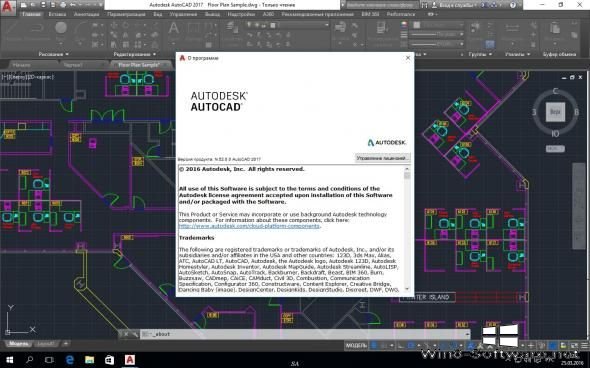Toggle МОДЕЛЬ model space button in status bar
The width and height of the screenshot is (590, 368).
356,345
